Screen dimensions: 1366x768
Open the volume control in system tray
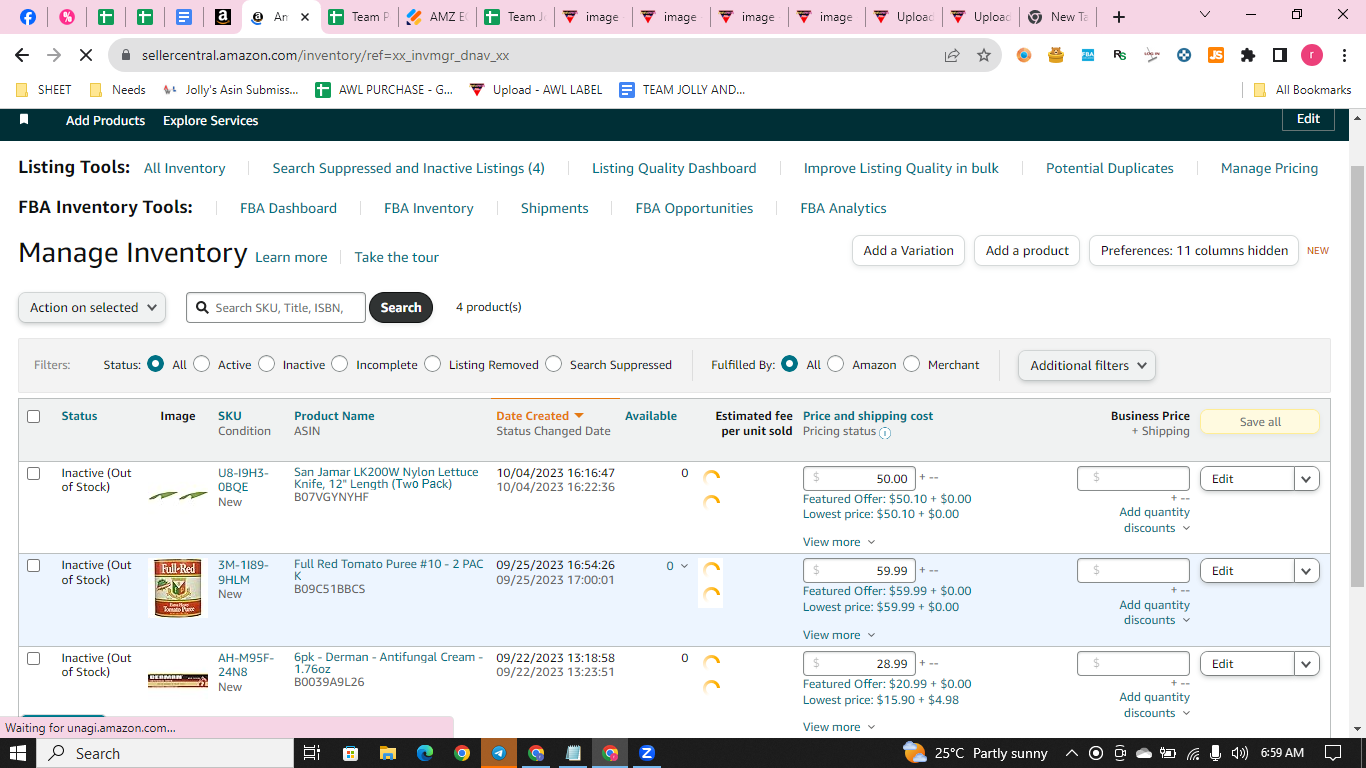tap(1240, 753)
